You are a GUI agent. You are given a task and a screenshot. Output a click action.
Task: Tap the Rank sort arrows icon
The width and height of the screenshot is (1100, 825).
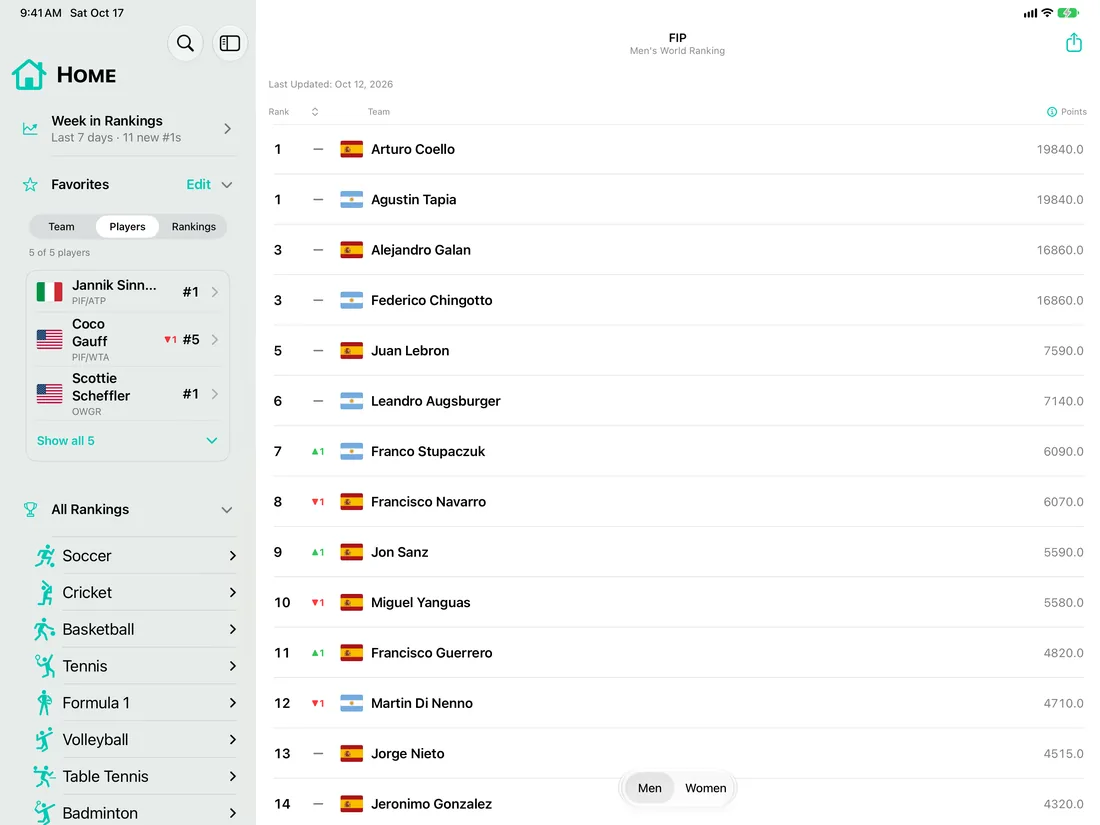pos(315,112)
